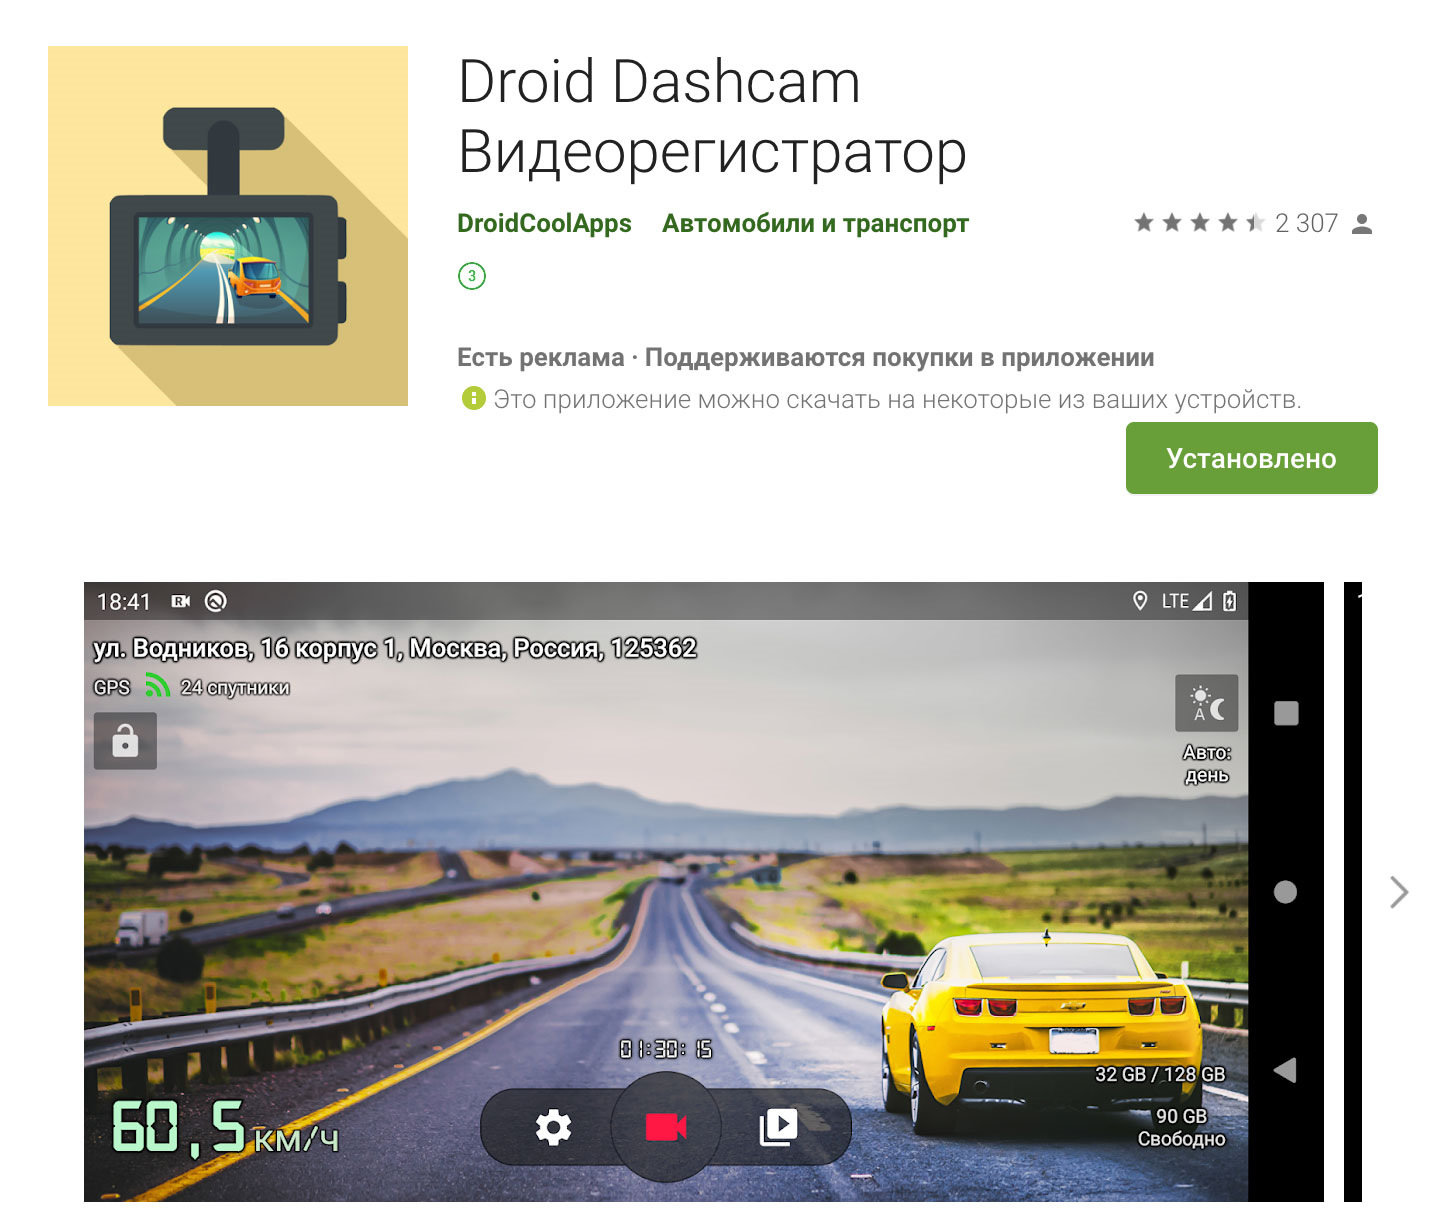Open the Автомобили и транспорт category
Image resolution: width=1436 pixels, height=1220 pixels.
tap(815, 223)
